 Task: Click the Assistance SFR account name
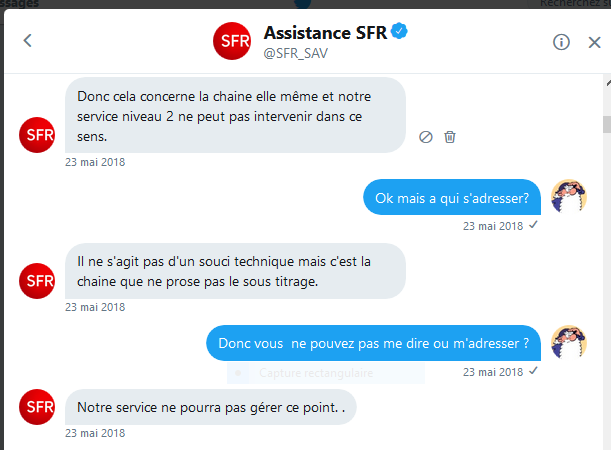[325, 32]
